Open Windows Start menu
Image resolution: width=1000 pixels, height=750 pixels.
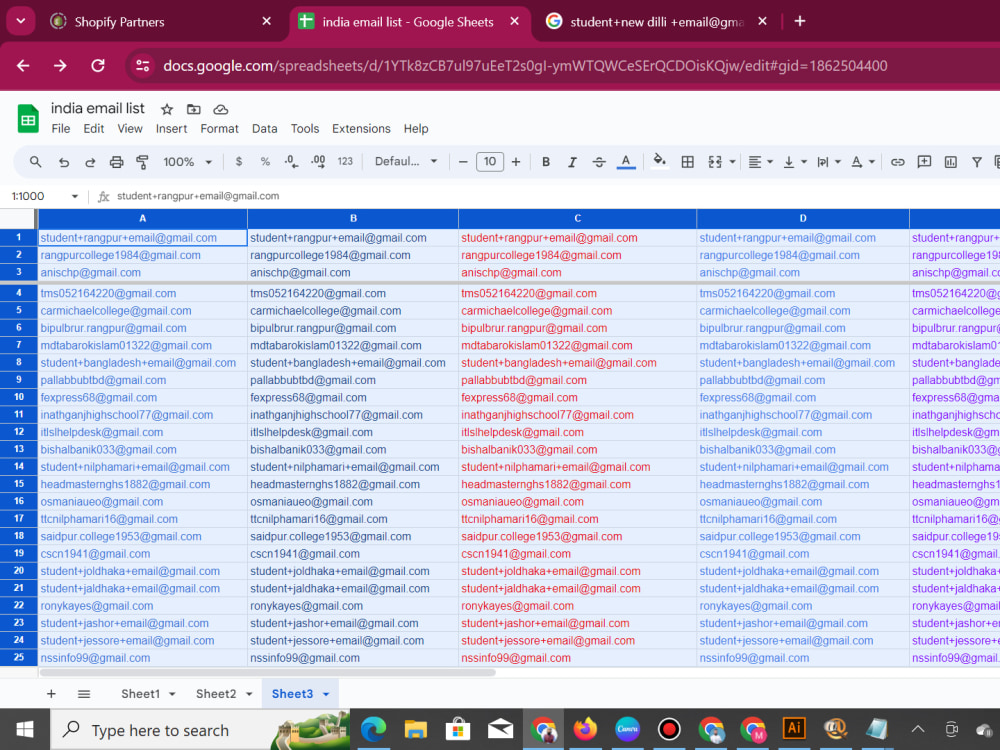tap(25, 730)
